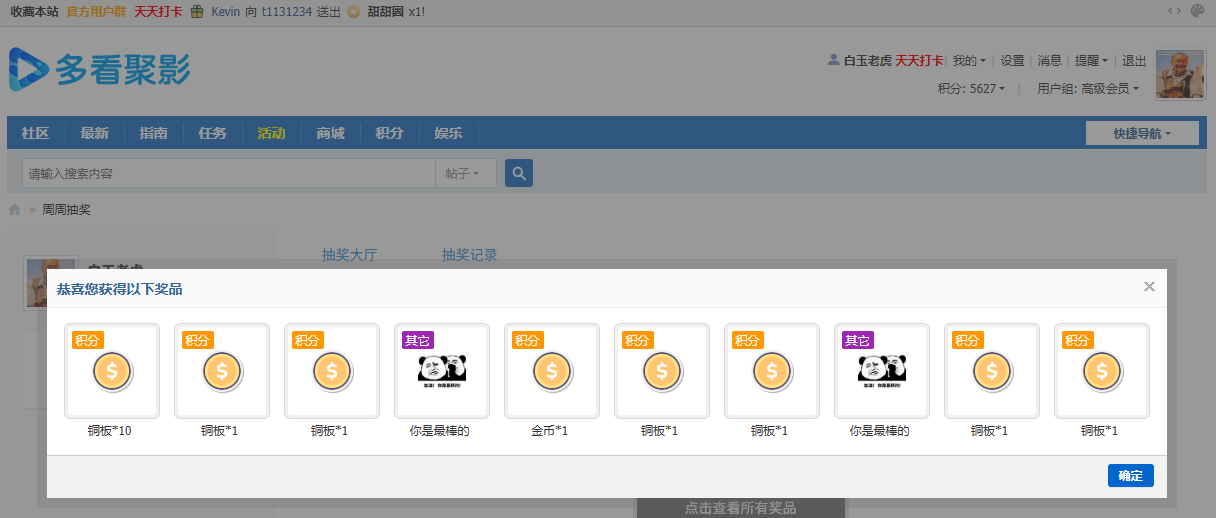This screenshot has width=1216, height=518.
Task: Focus the 请输入搜索内容 search field
Action: coord(229,173)
